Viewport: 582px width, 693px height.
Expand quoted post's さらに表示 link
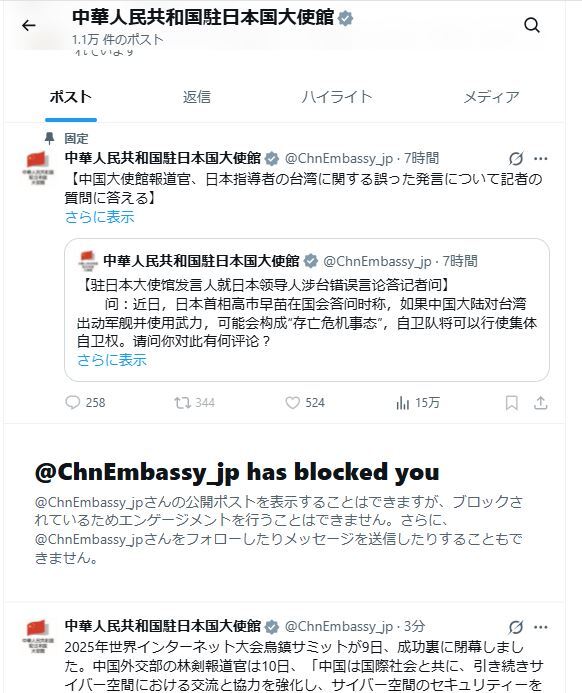pos(112,360)
